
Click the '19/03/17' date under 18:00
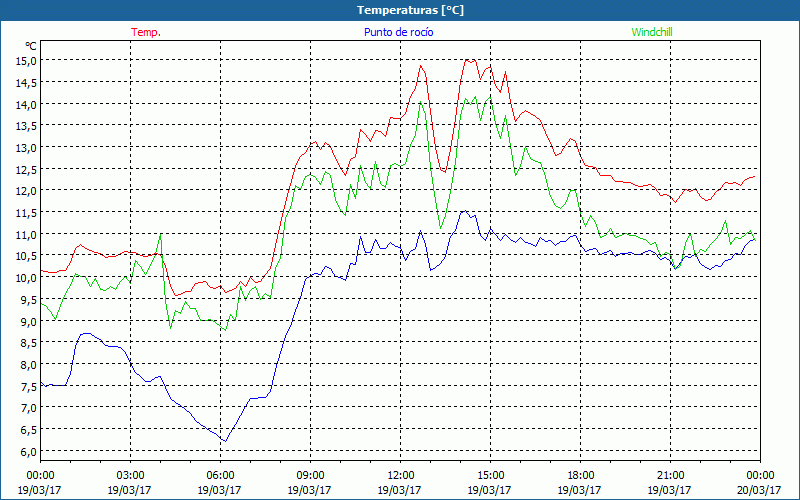click(579, 490)
